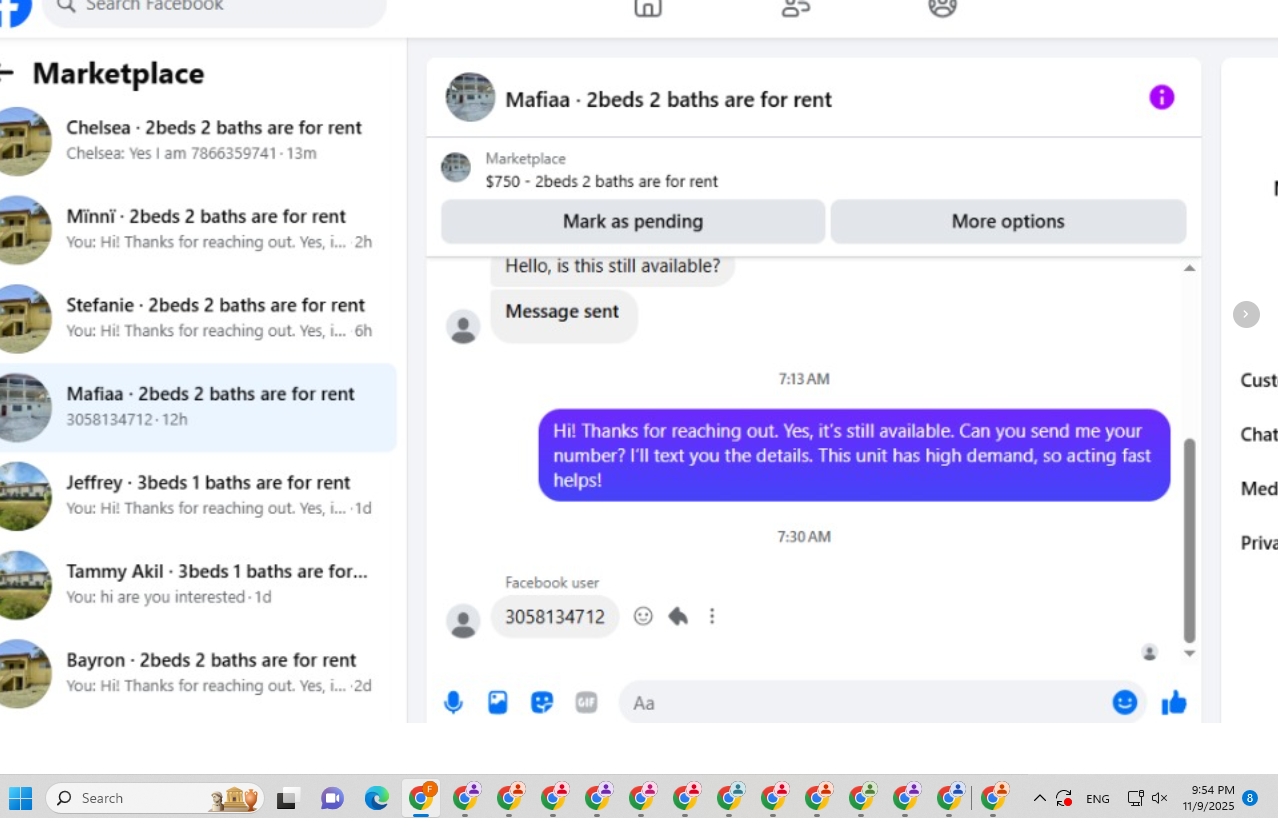
Task: Open notification center badge showing 8
Action: click(x=1250, y=798)
